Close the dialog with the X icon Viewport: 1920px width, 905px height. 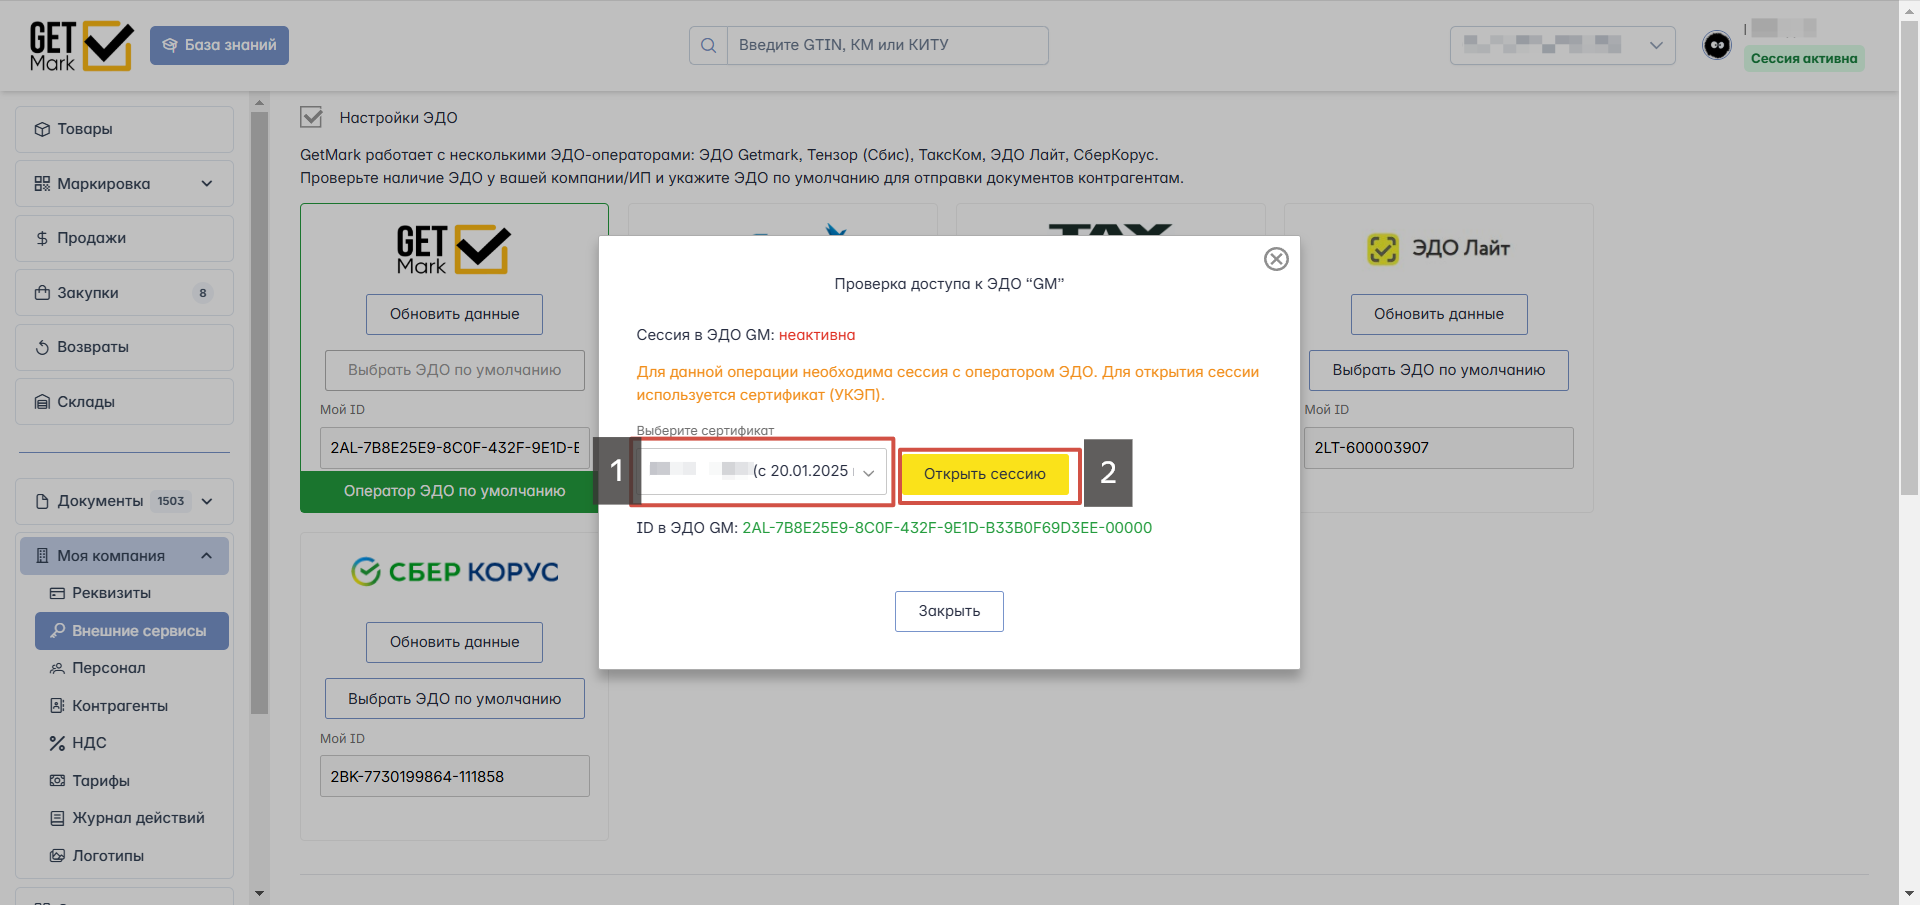1276,259
